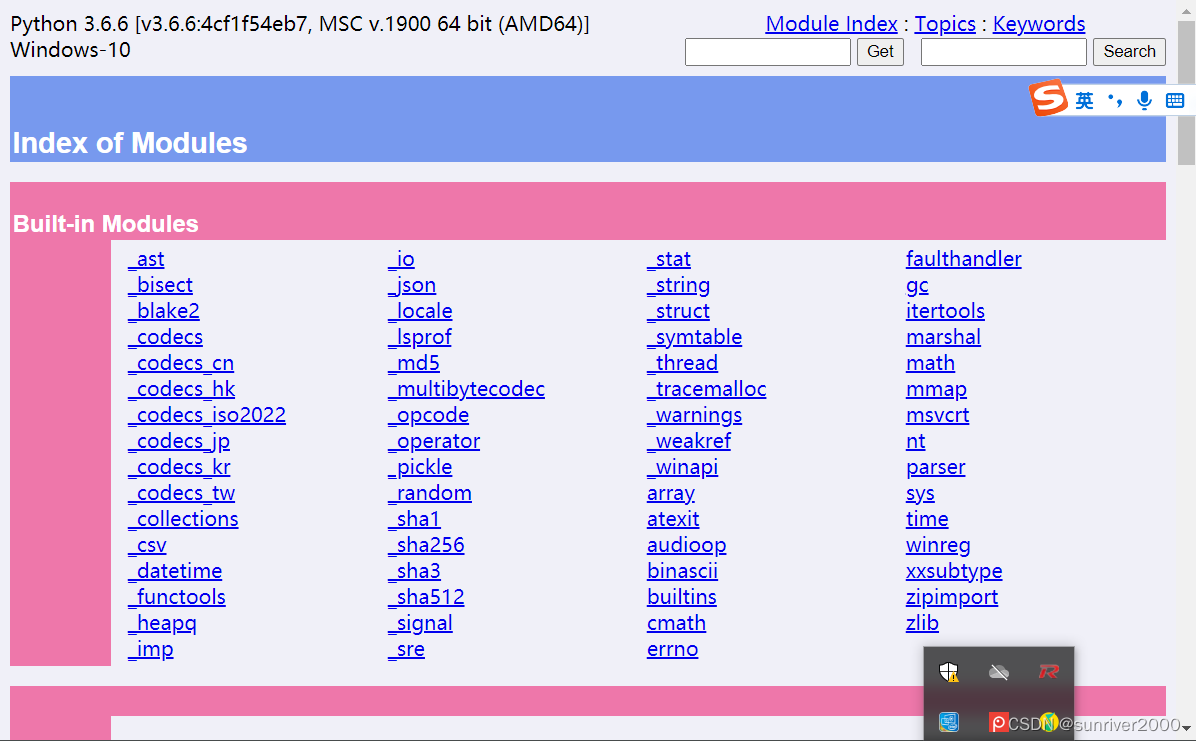Image resolution: width=1196 pixels, height=741 pixels.
Task: Open the _sre module link
Action: click(406, 649)
